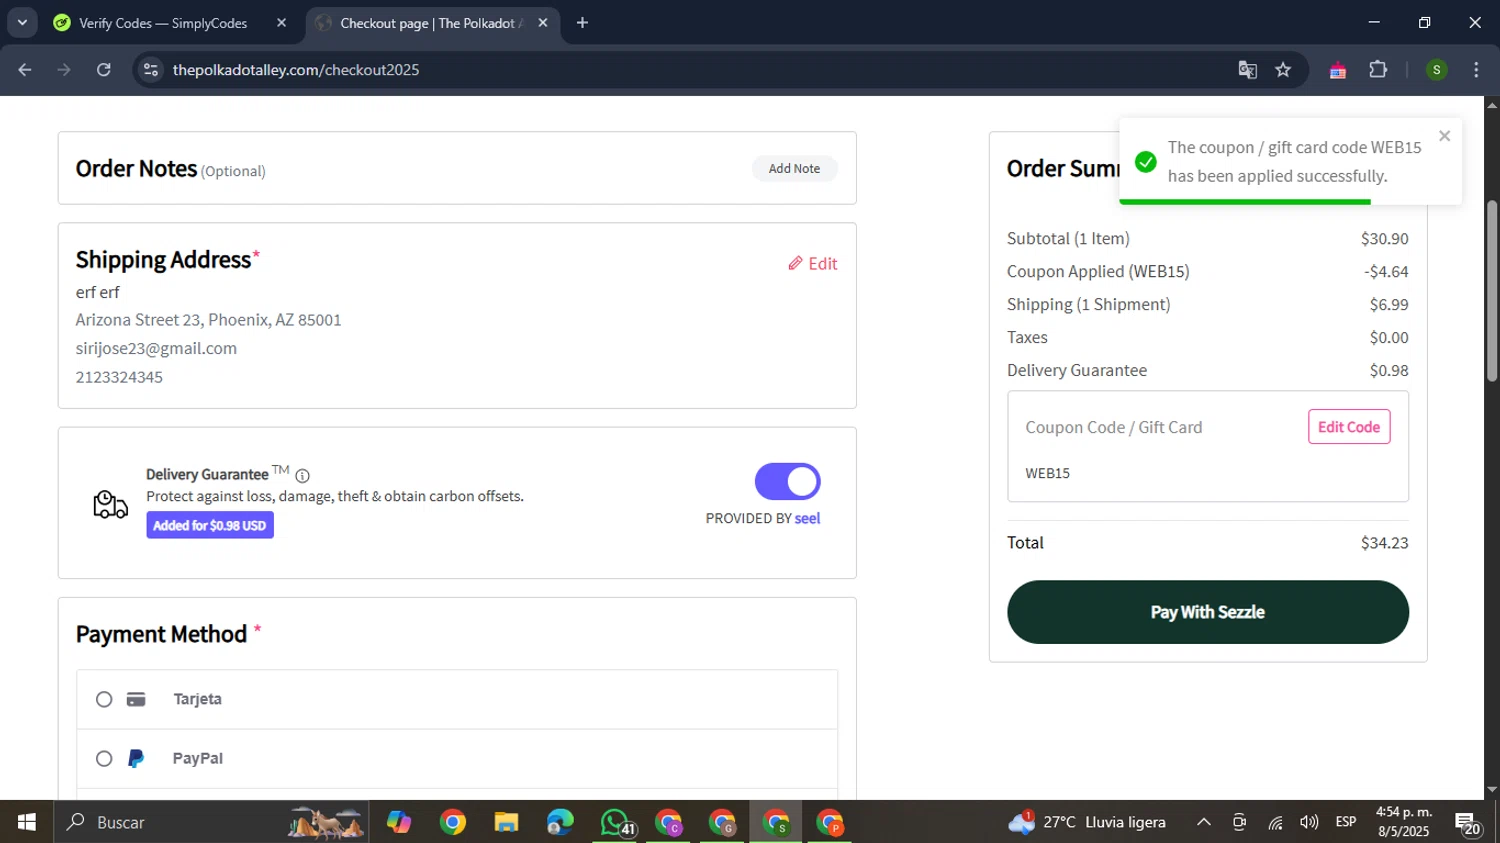This screenshot has height=843, width=1500.
Task: Open the weather widget 27°C Lluvia ligera
Action: pyautogui.click(x=1087, y=822)
